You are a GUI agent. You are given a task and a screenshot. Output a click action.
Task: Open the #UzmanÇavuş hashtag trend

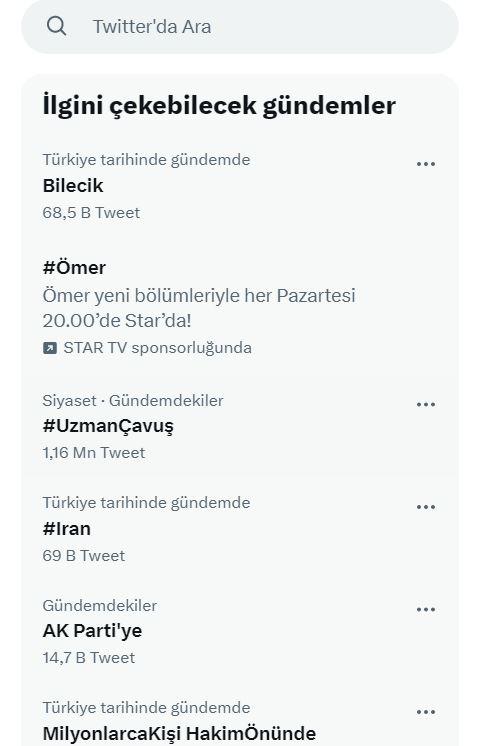tap(108, 426)
